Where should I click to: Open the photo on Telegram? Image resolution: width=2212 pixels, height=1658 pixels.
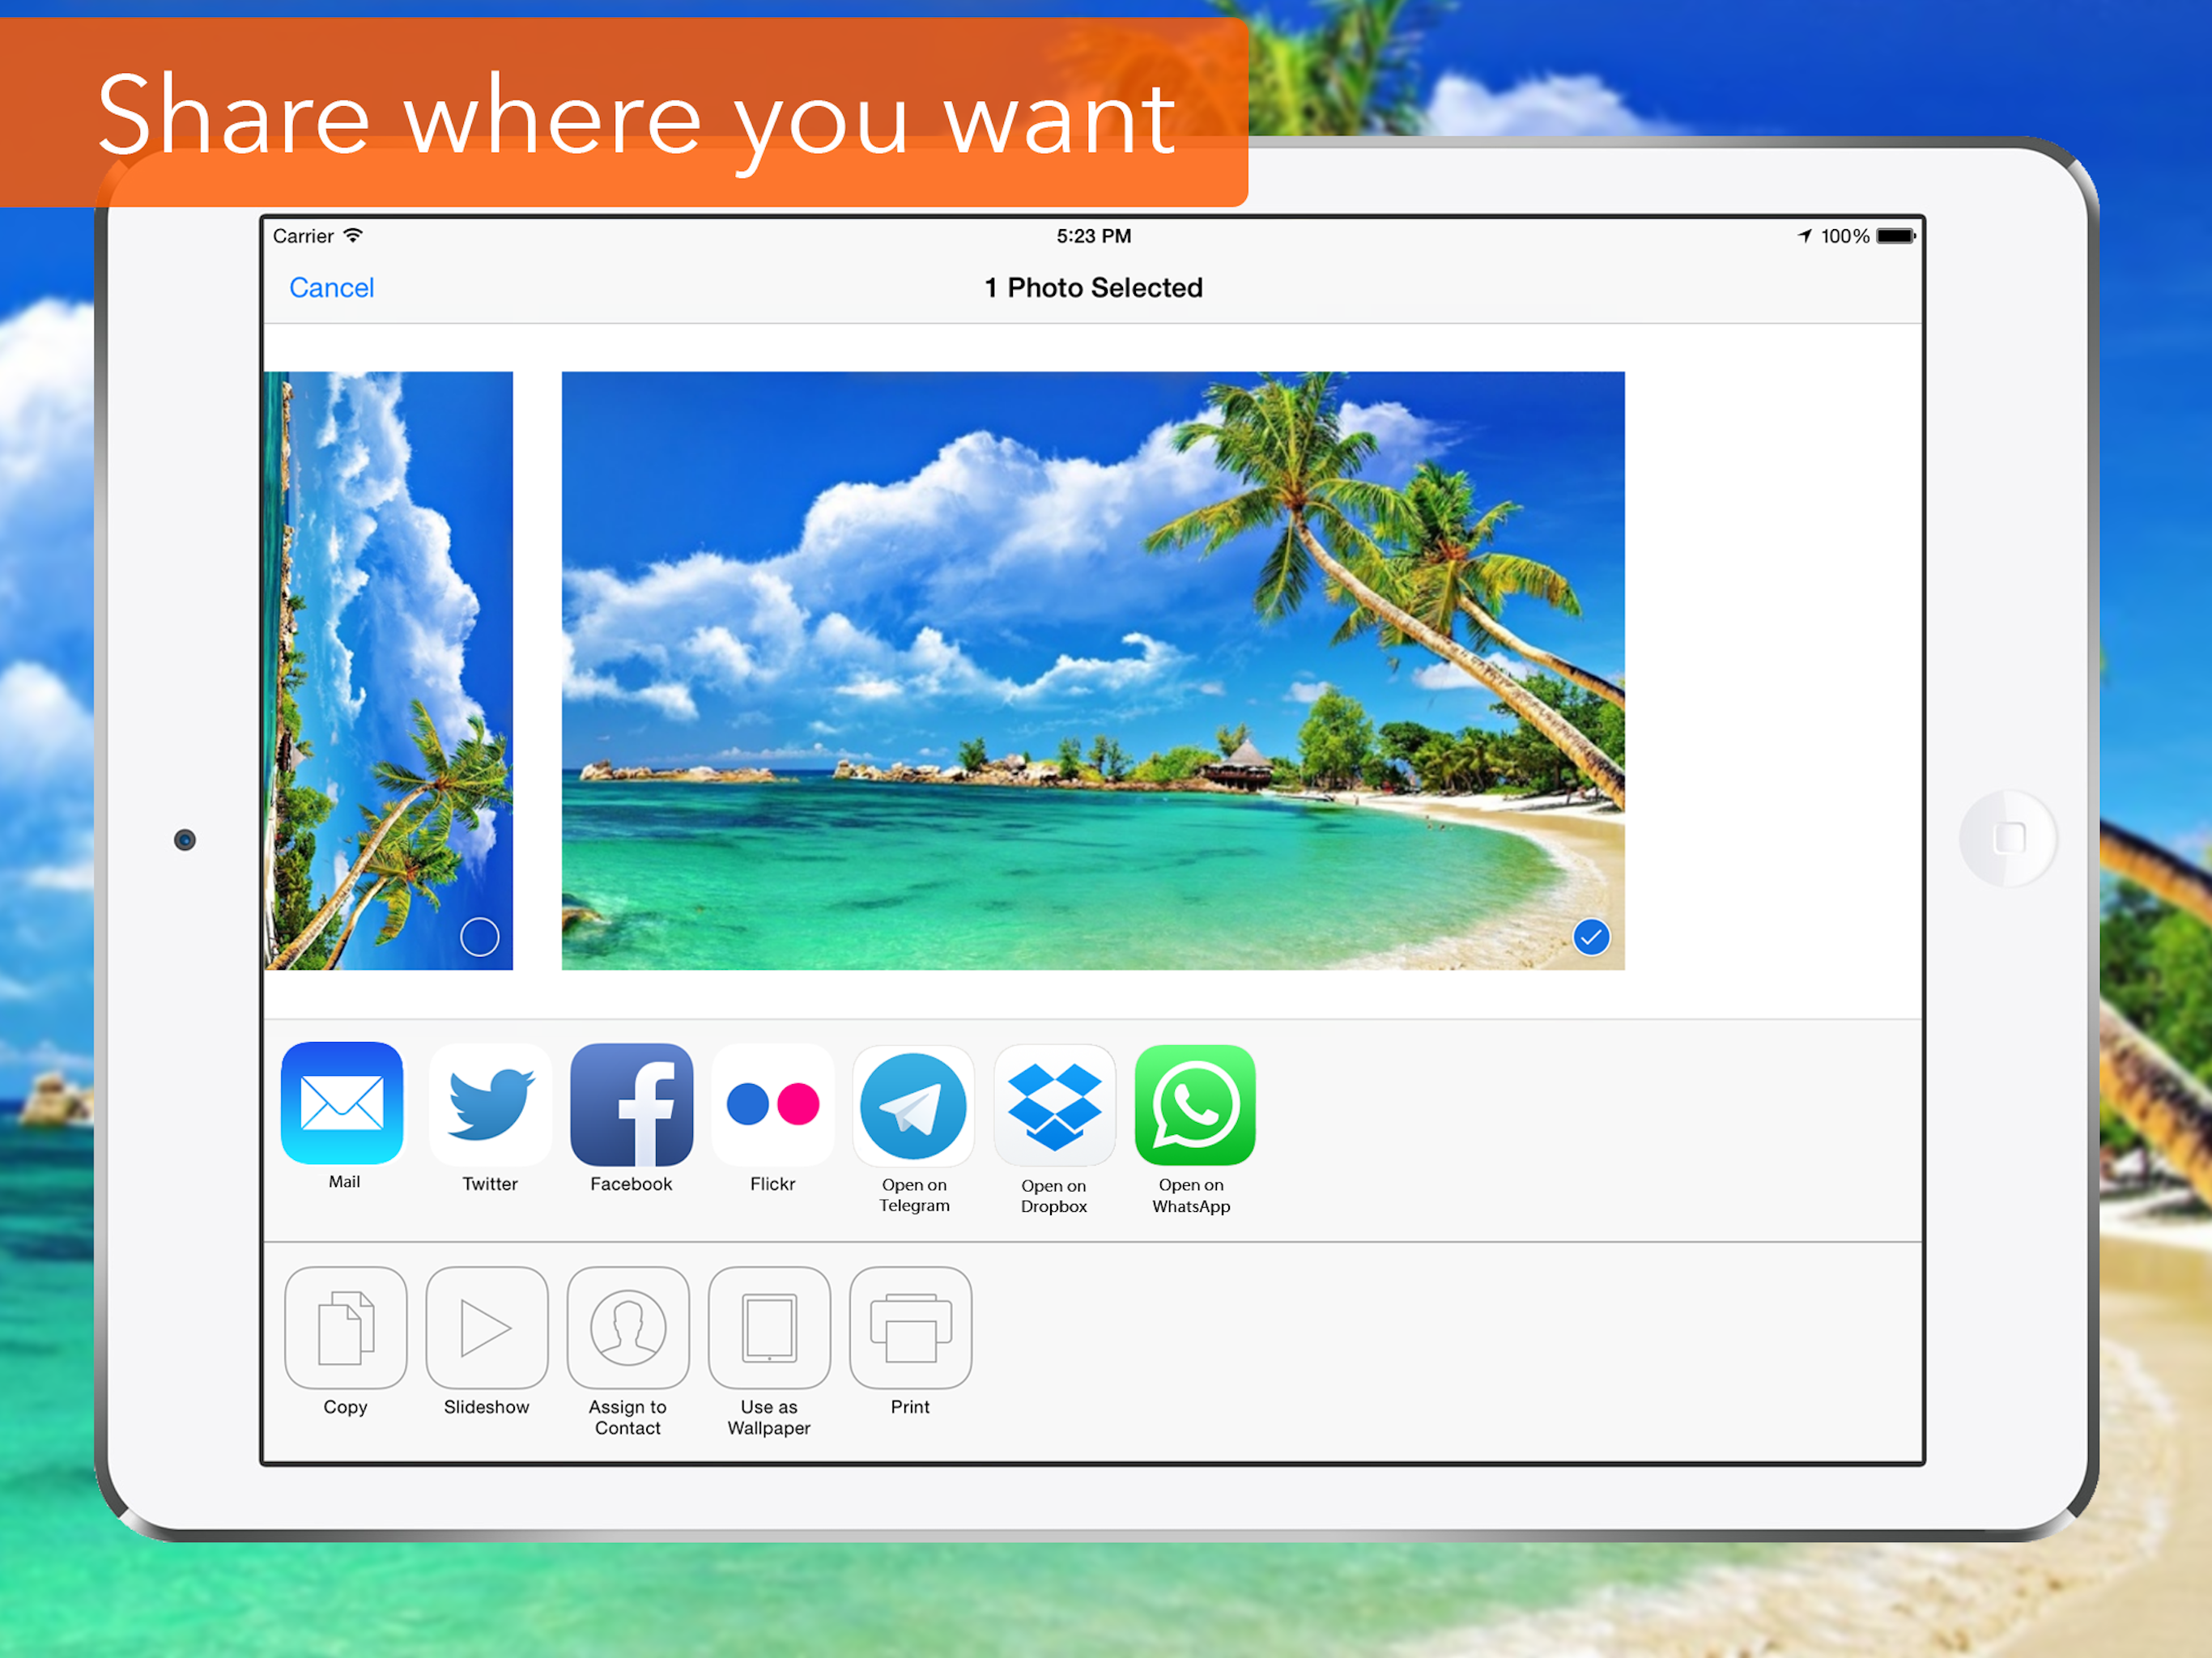[x=913, y=1106]
